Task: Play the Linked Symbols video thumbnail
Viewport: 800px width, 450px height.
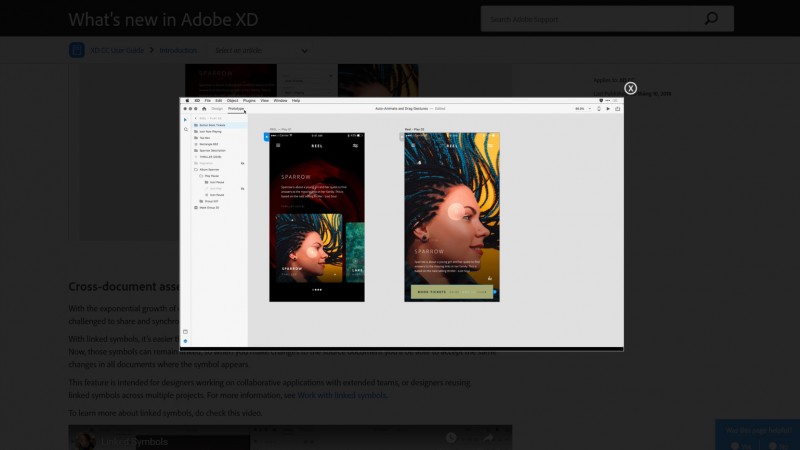Action: pos(290,438)
